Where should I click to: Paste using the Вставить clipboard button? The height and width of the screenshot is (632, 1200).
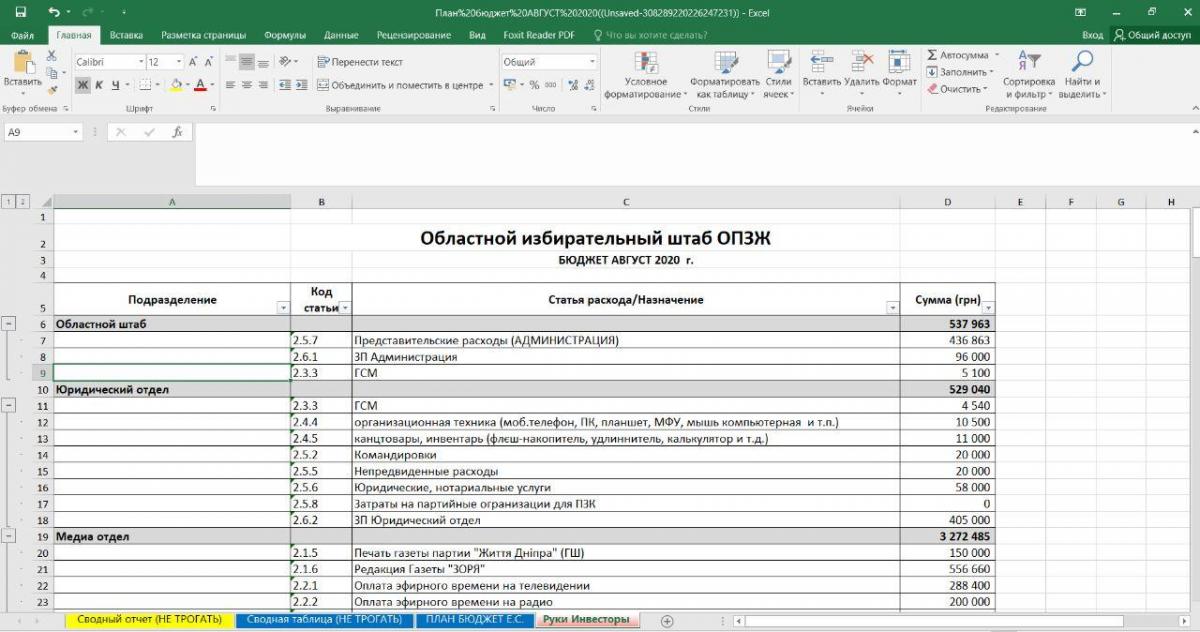[22, 70]
